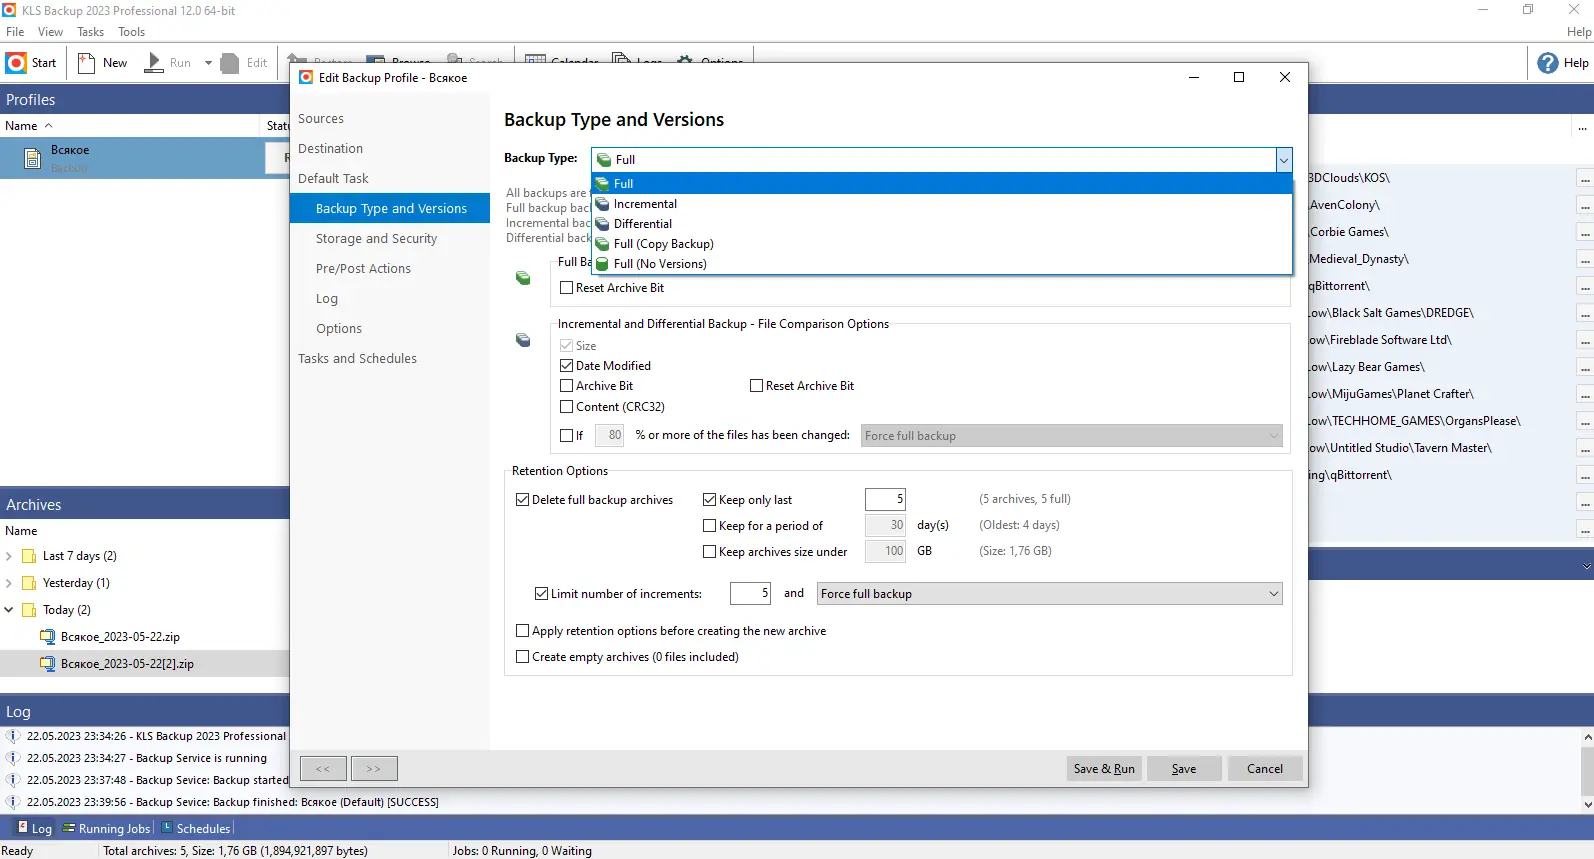The width and height of the screenshot is (1594, 859).
Task: Open the File menu
Action: click(15, 32)
